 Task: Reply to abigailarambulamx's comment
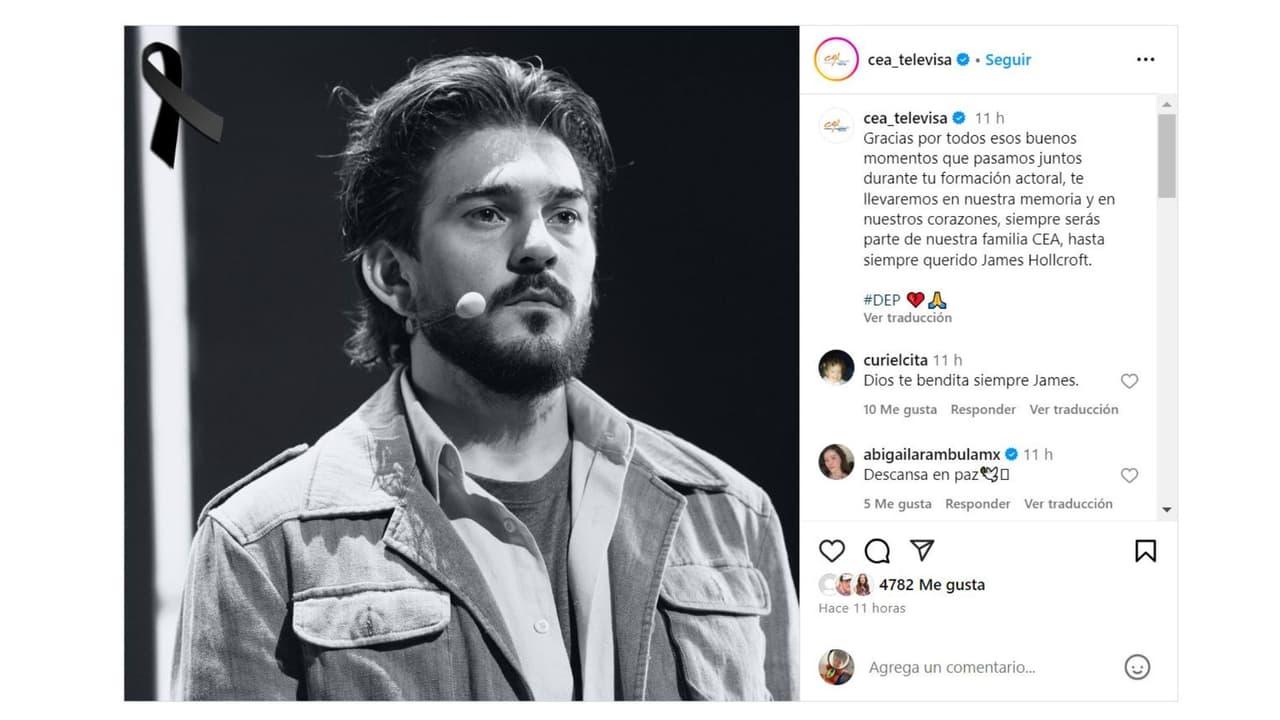click(977, 504)
